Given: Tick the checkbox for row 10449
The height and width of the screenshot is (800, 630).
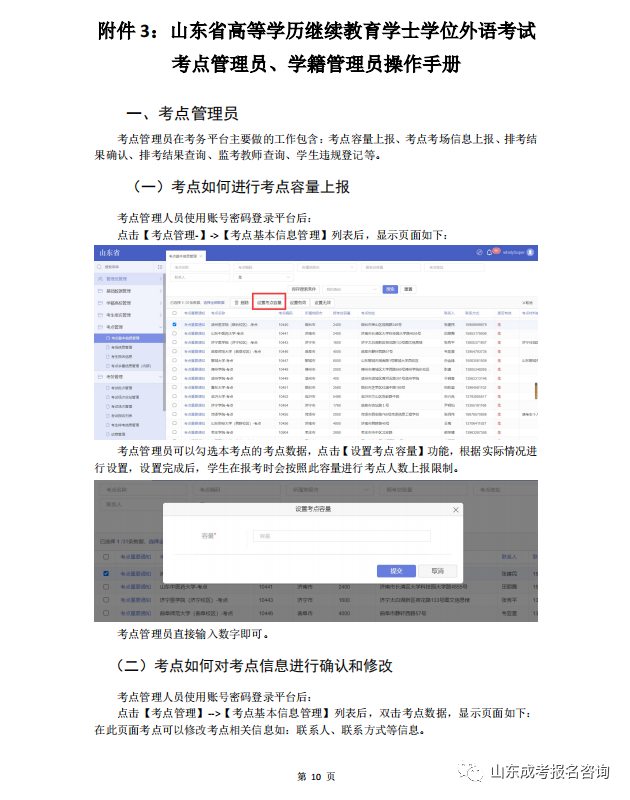Looking at the screenshot, I should click(174, 378).
